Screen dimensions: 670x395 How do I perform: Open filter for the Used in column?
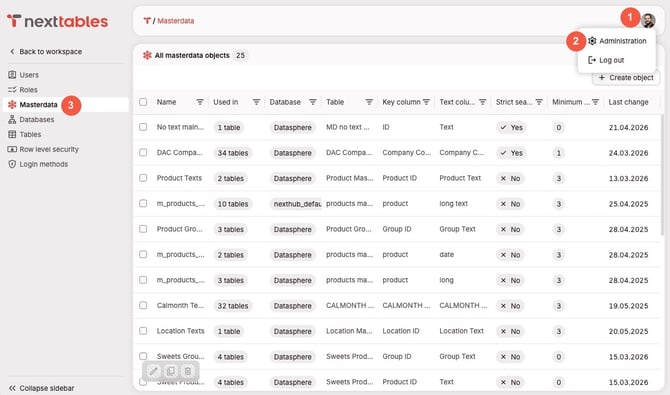(256, 102)
